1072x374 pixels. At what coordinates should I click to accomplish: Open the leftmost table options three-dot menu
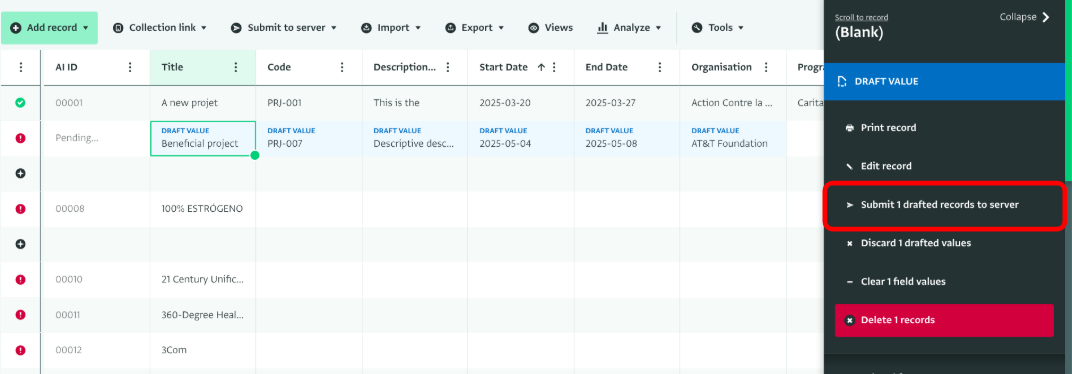coord(21,67)
